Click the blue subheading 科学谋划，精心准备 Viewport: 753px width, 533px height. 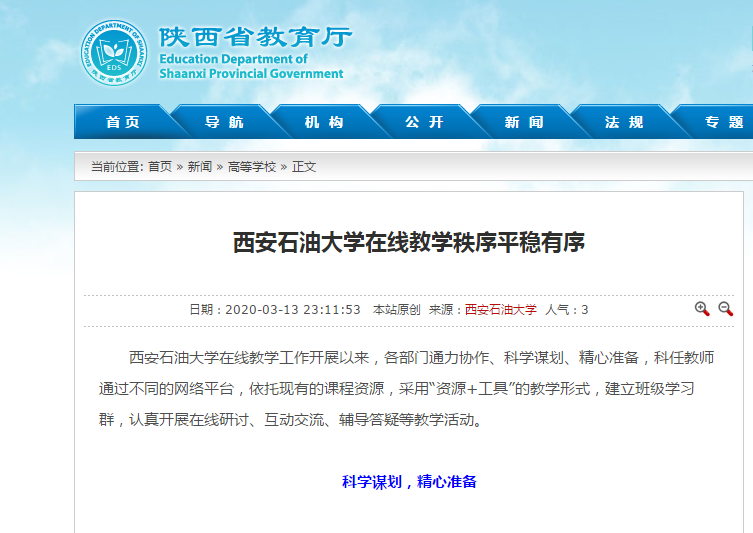click(409, 482)
